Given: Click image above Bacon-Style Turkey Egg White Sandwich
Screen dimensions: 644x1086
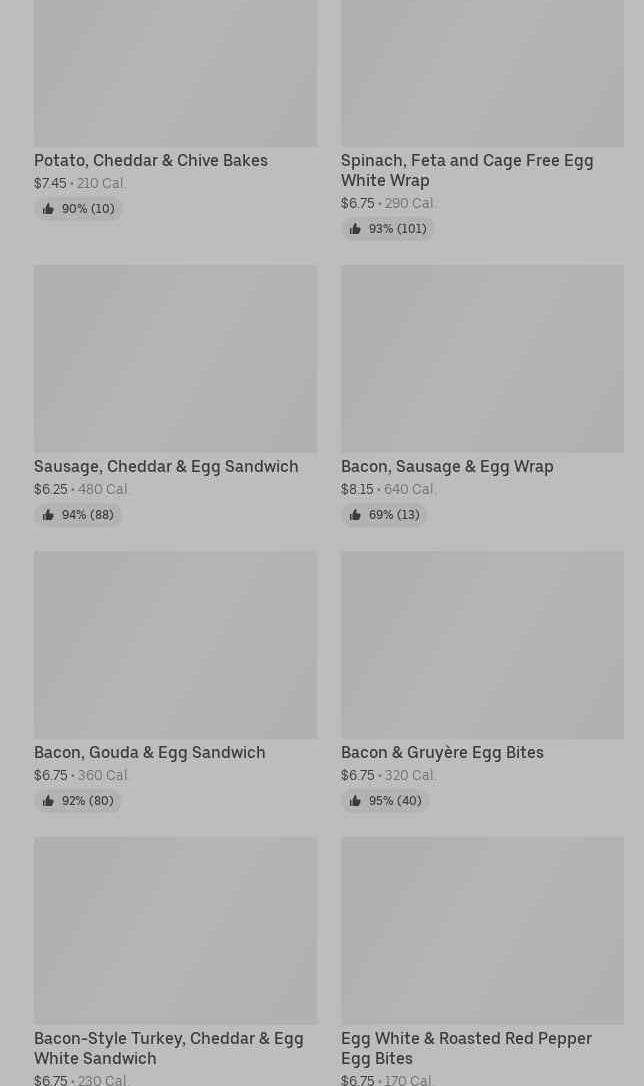Looking at the screenshot, I should 175,930.
